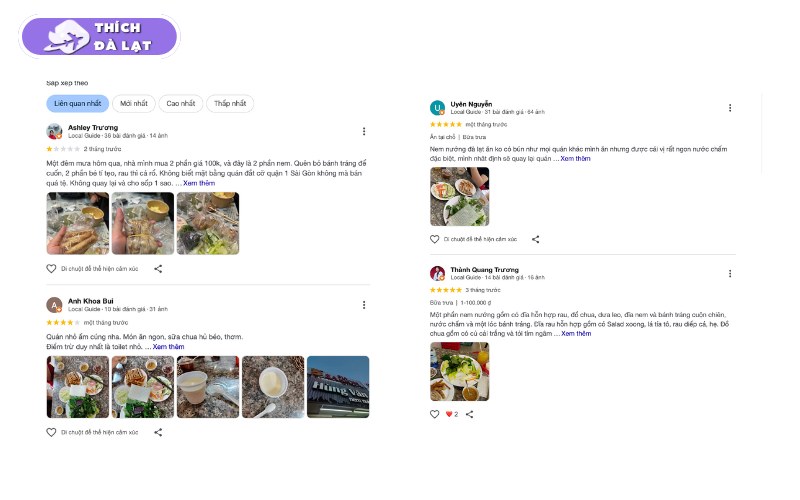Click the Thích Đà Lạt logo
The image size is (800, 500).
pyautogui.click(x=98, y=37)
